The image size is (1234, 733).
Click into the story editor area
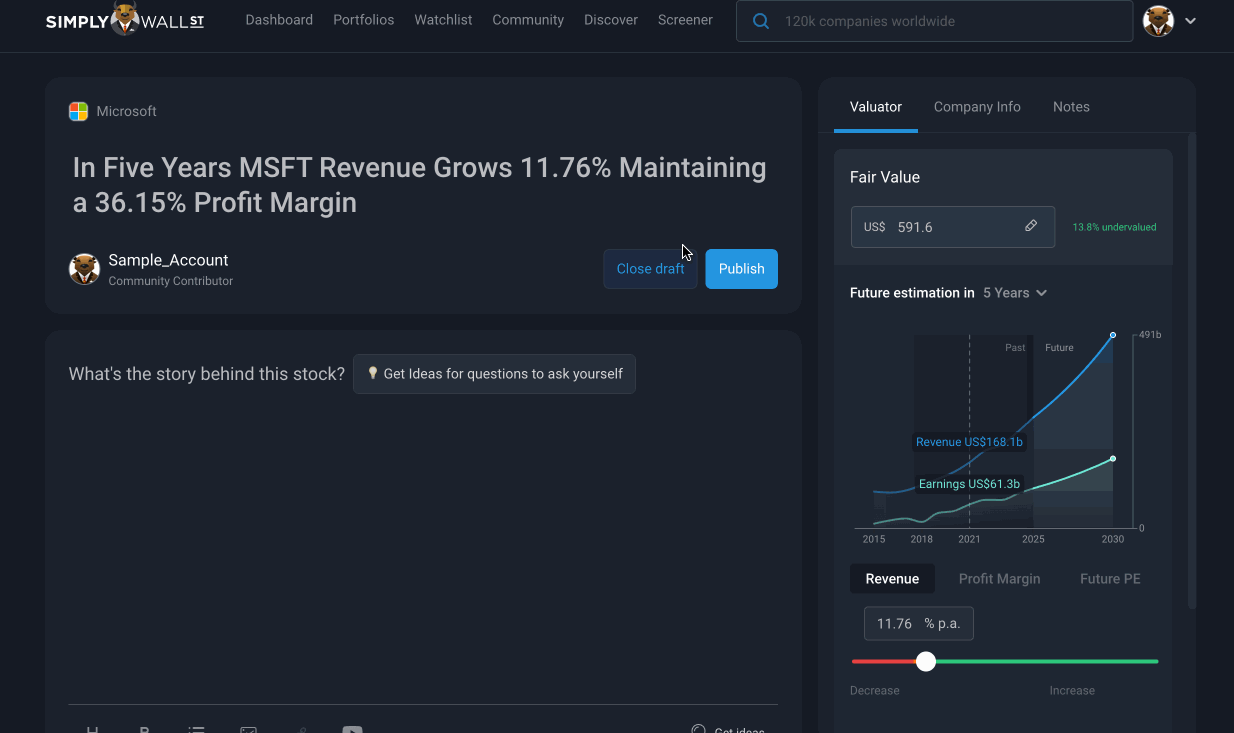422,550
